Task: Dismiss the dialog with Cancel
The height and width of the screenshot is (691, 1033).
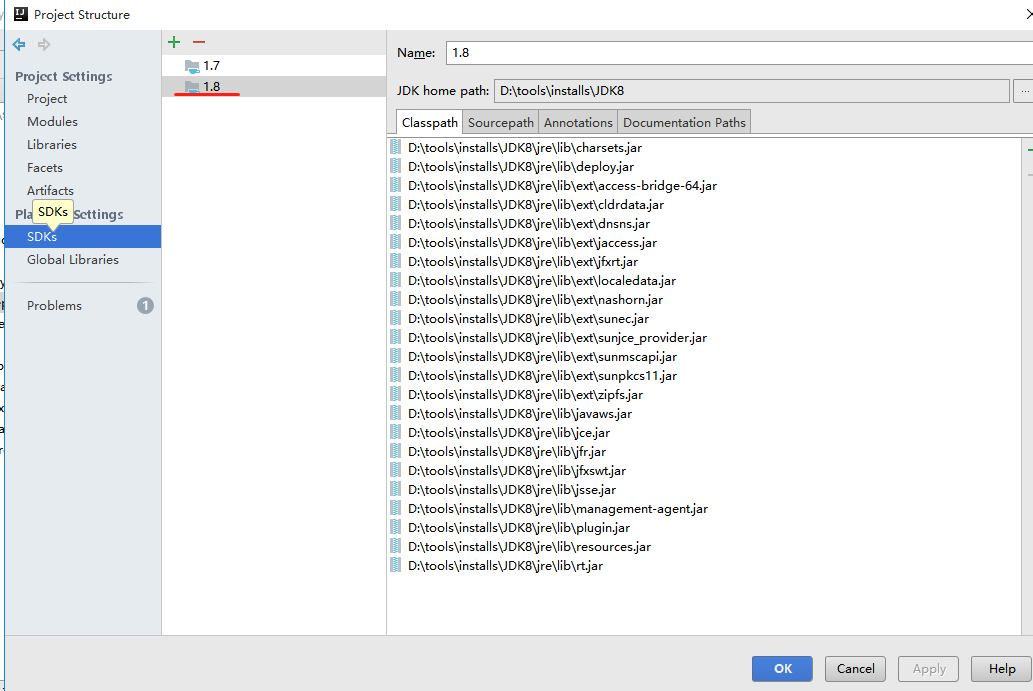Action: pyautogui.click(x=855, y=668)
